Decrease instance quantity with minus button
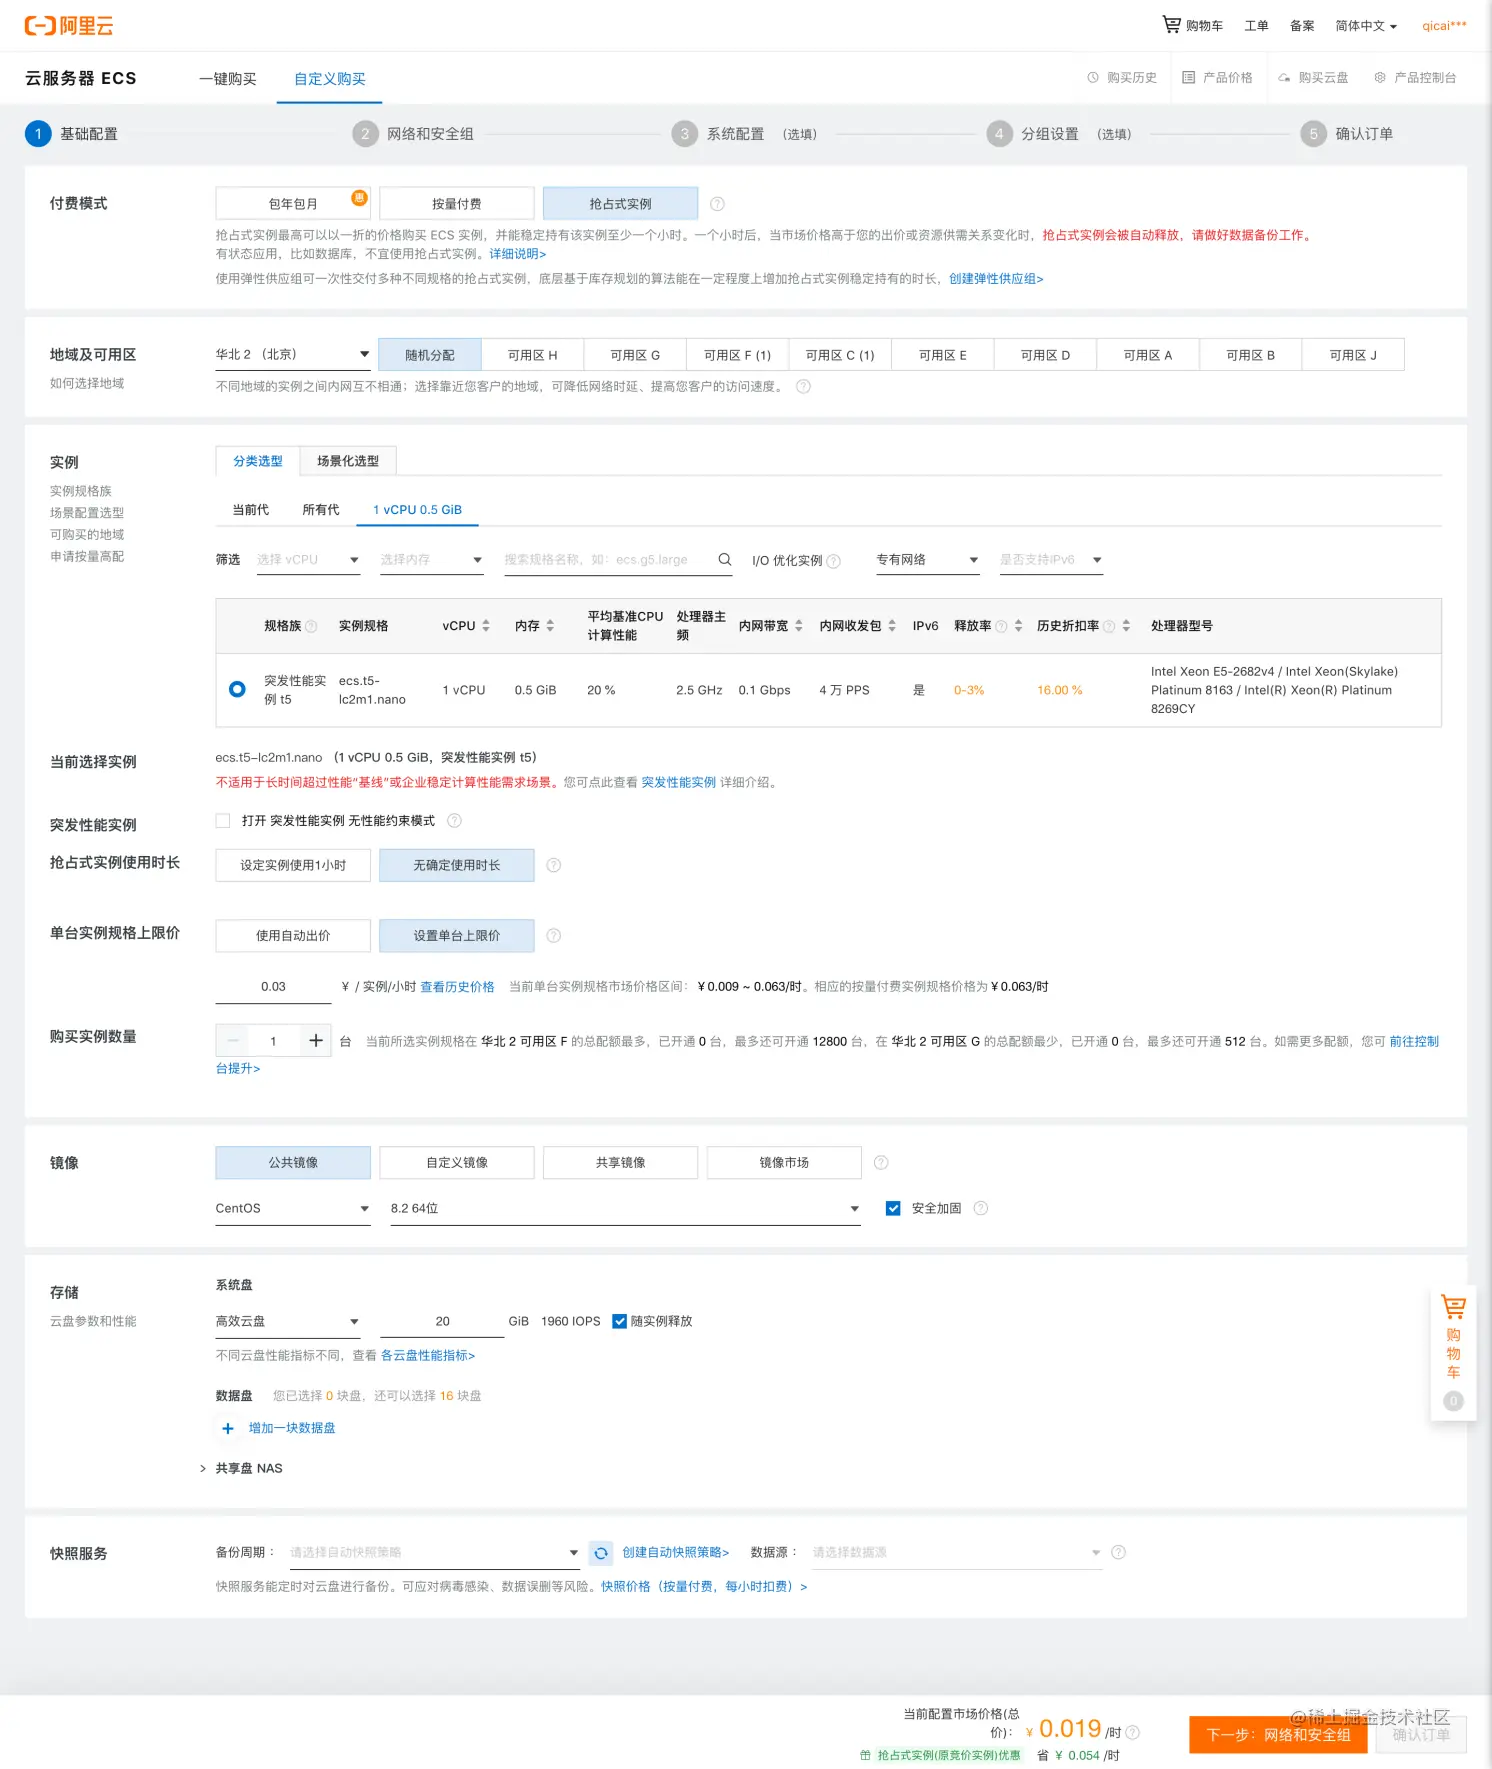Screen dimensions: 1492x1769 coord(233,1040)
